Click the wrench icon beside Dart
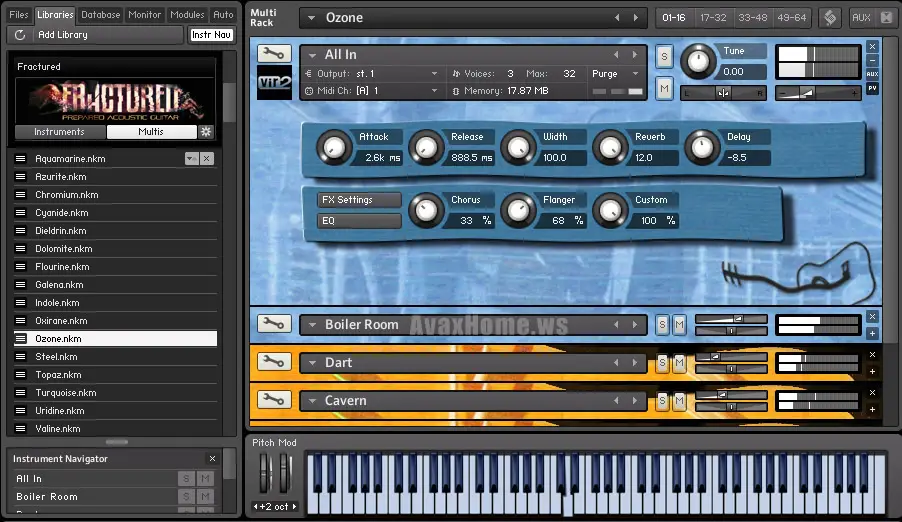Viewport: 902px width, 522px height. coord(272,362)
